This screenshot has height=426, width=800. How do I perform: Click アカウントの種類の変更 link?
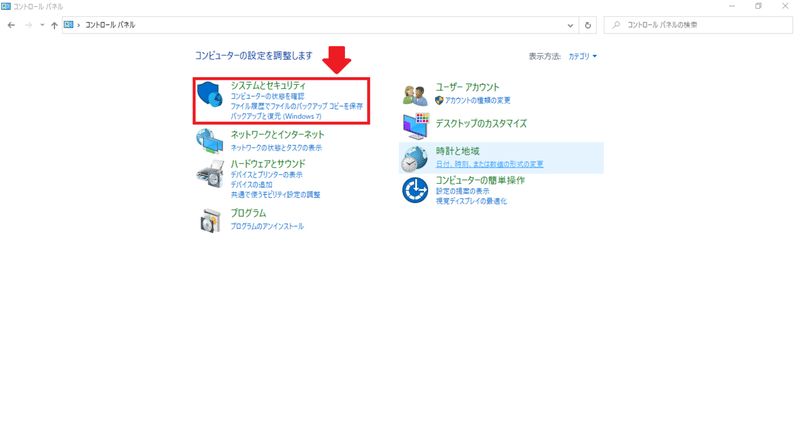click(478, 100)
